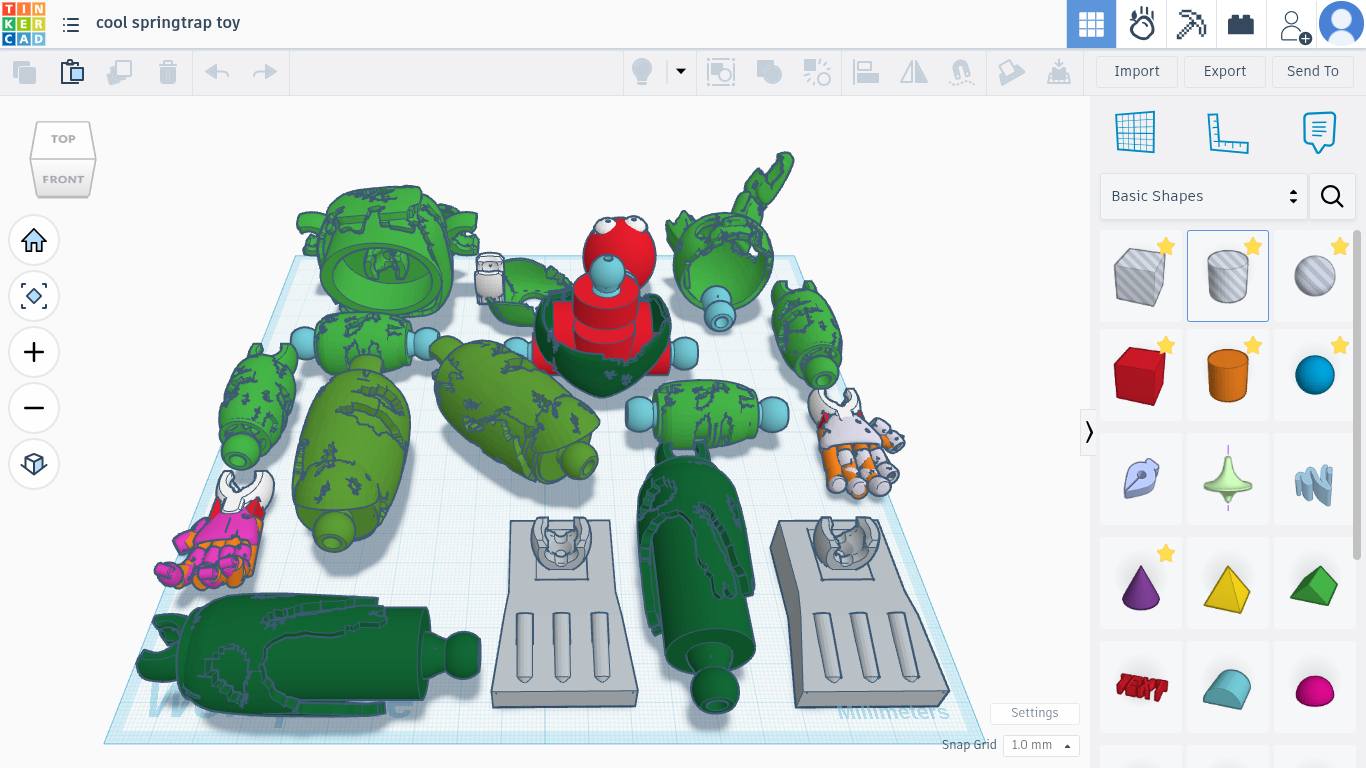
Task: Open the user profile avatar
Action: pyautogui.click(x=1341, y=24)
